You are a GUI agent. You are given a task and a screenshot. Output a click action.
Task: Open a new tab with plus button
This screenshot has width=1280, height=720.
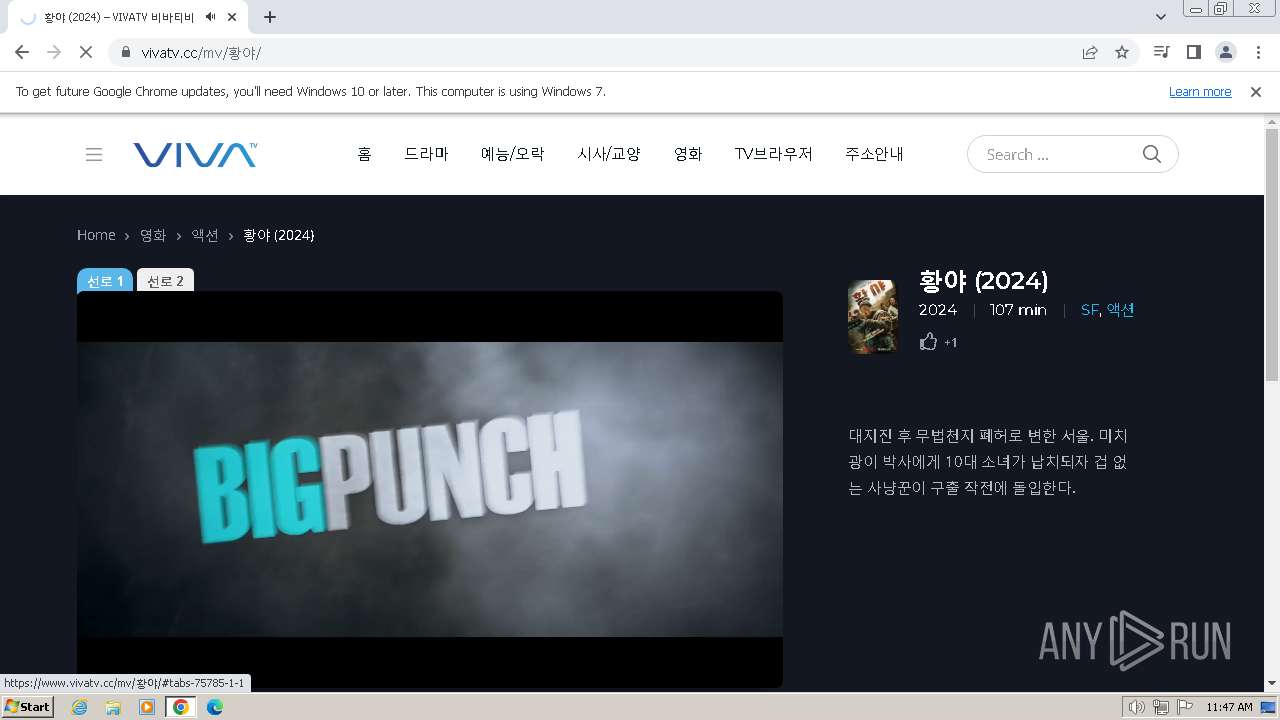click(x=270, y=17)
